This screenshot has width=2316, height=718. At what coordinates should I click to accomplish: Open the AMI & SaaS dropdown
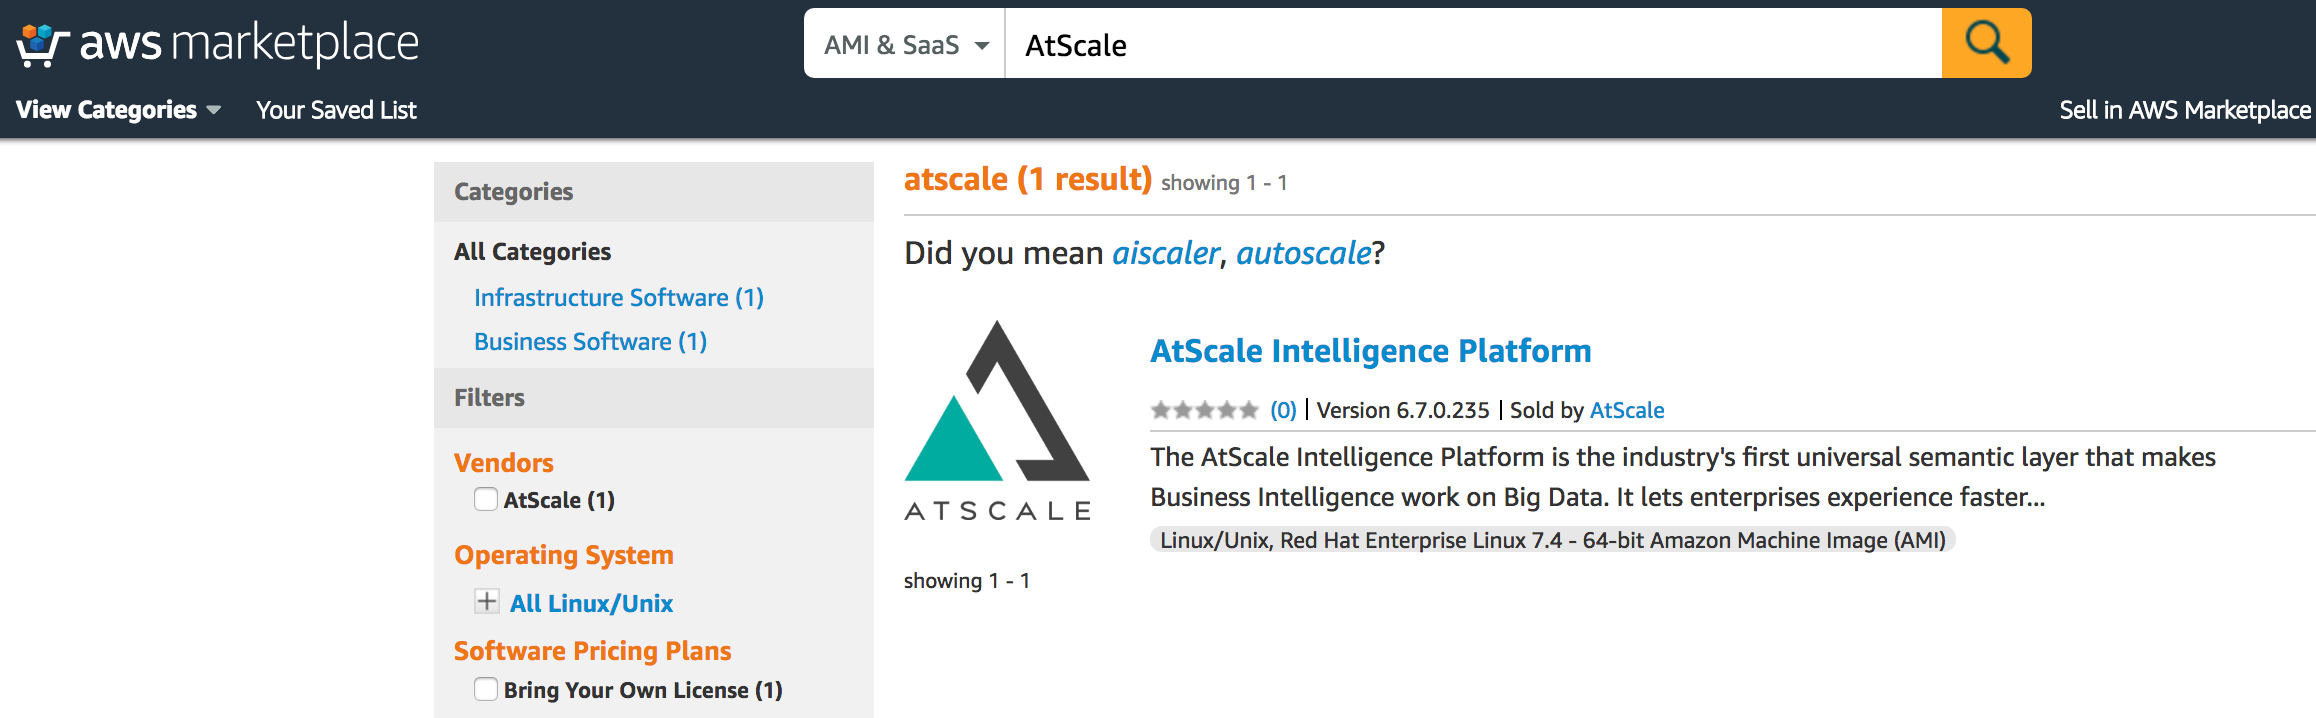pos(905,44)
